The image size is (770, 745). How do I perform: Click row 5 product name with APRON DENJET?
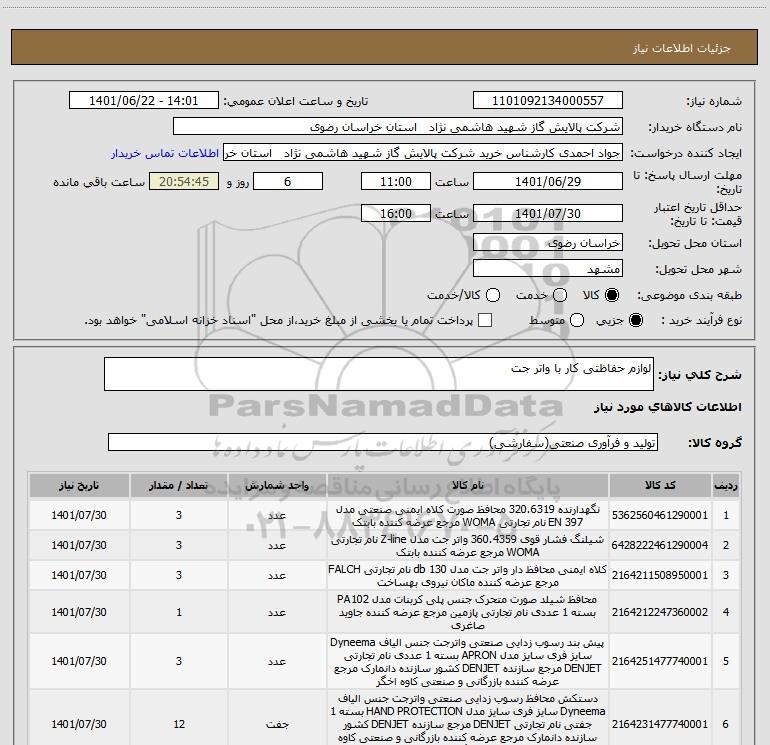pyautogui.click(x=468, y=662)
